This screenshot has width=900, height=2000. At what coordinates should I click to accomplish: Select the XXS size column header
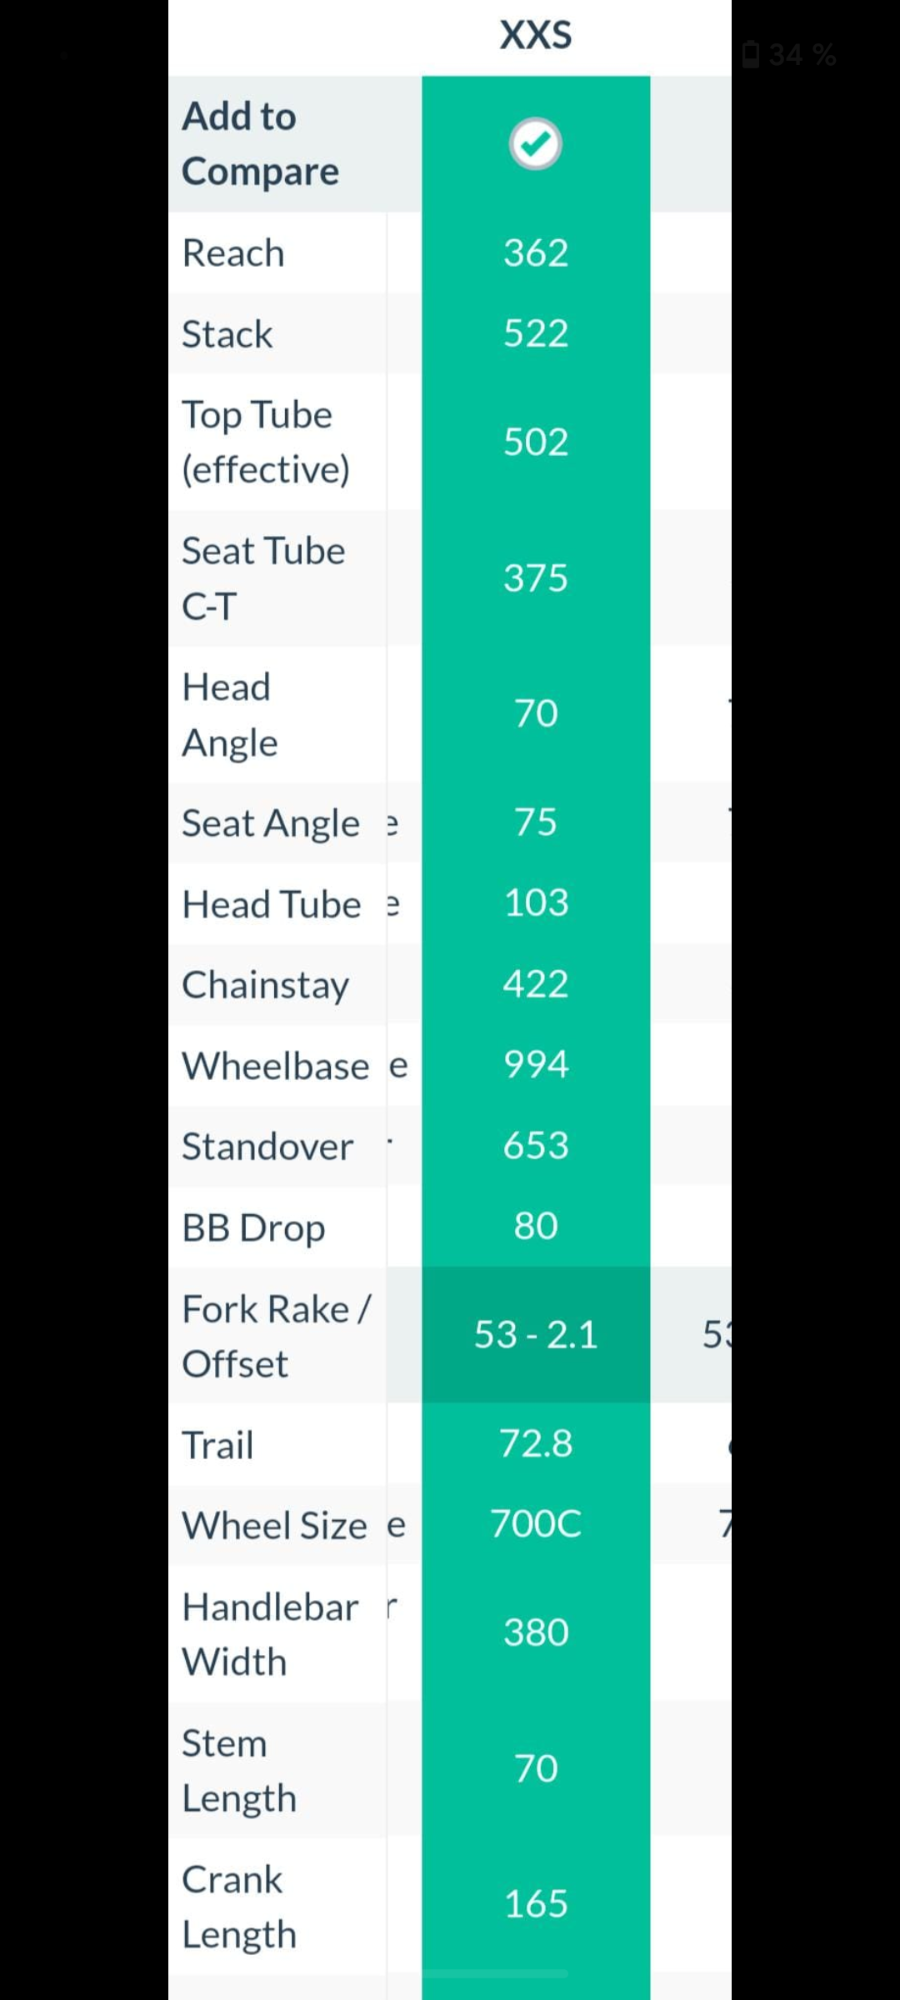tap(536, 36)
